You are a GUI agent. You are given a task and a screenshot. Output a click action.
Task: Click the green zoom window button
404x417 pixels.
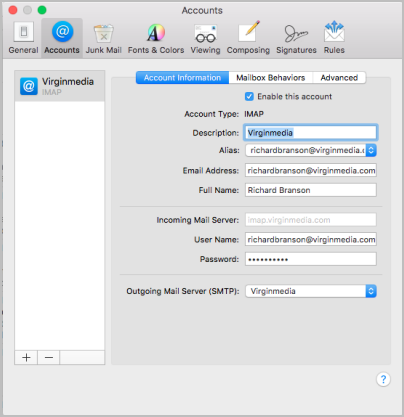tap(42, 10)
